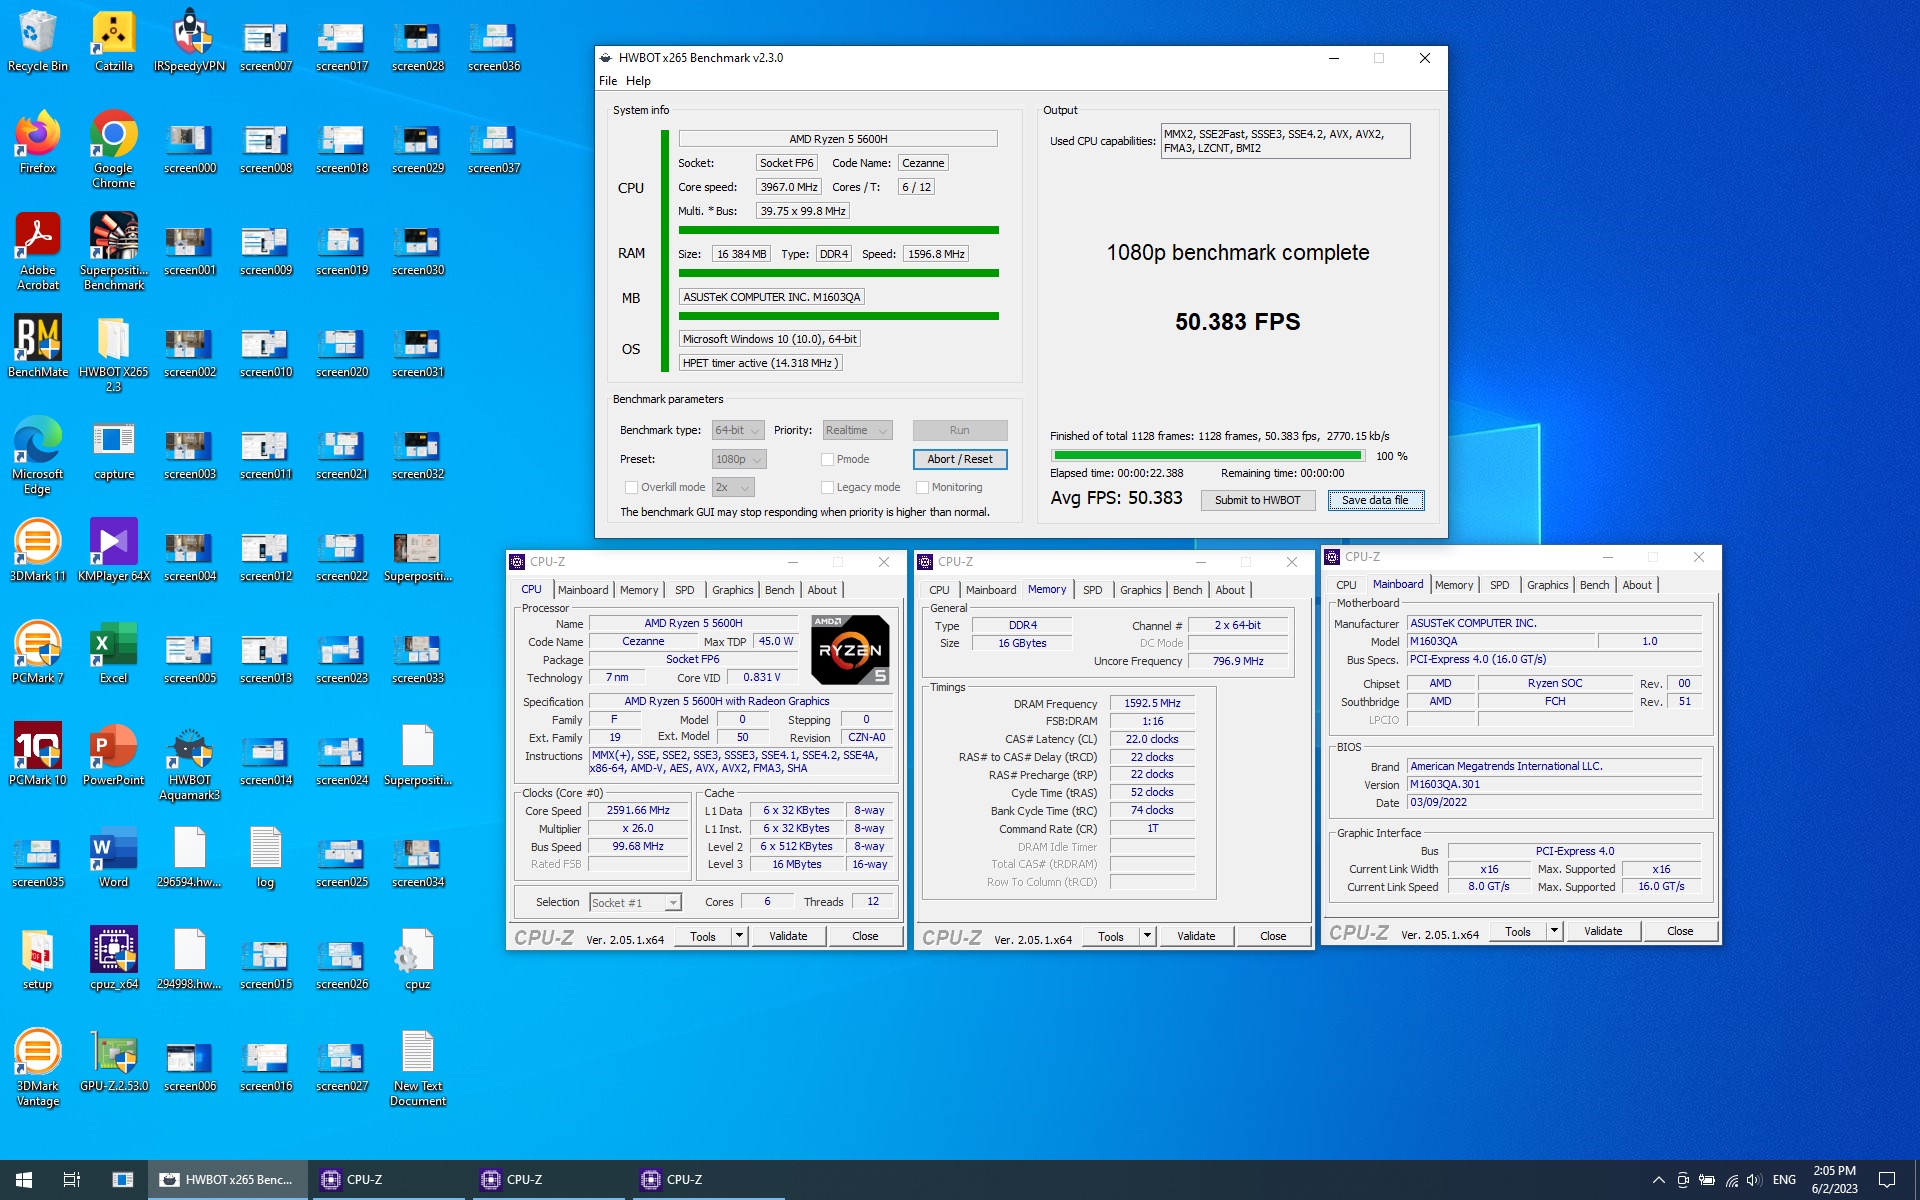Screen dimensions: 1920x1200
Task: Select Google Chrome desktop icon
Action: point(114,150)
